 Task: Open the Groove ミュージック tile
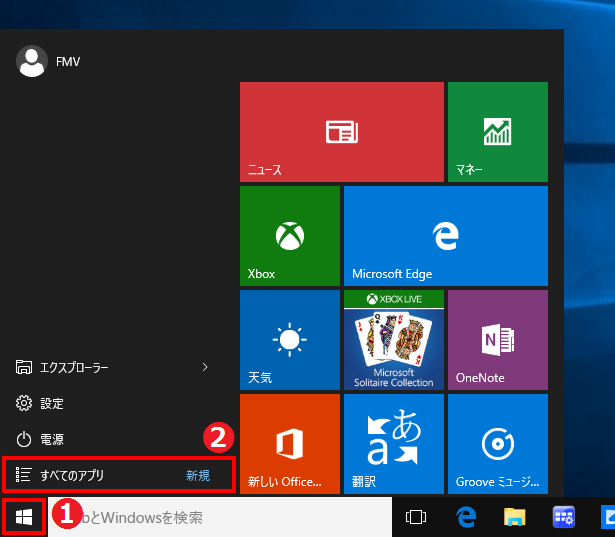pos(498,444)
